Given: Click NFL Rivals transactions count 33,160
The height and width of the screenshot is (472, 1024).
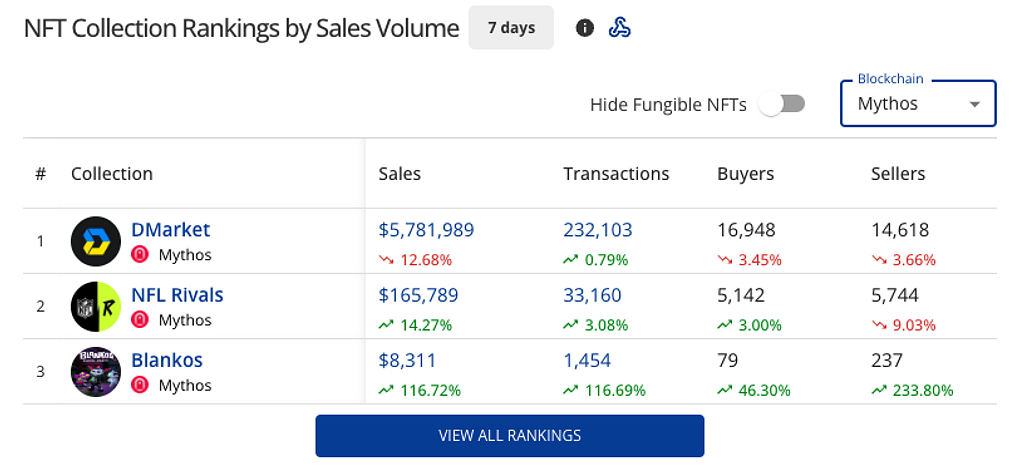Looking at the screenshot, I should click(x=592, y=295).
